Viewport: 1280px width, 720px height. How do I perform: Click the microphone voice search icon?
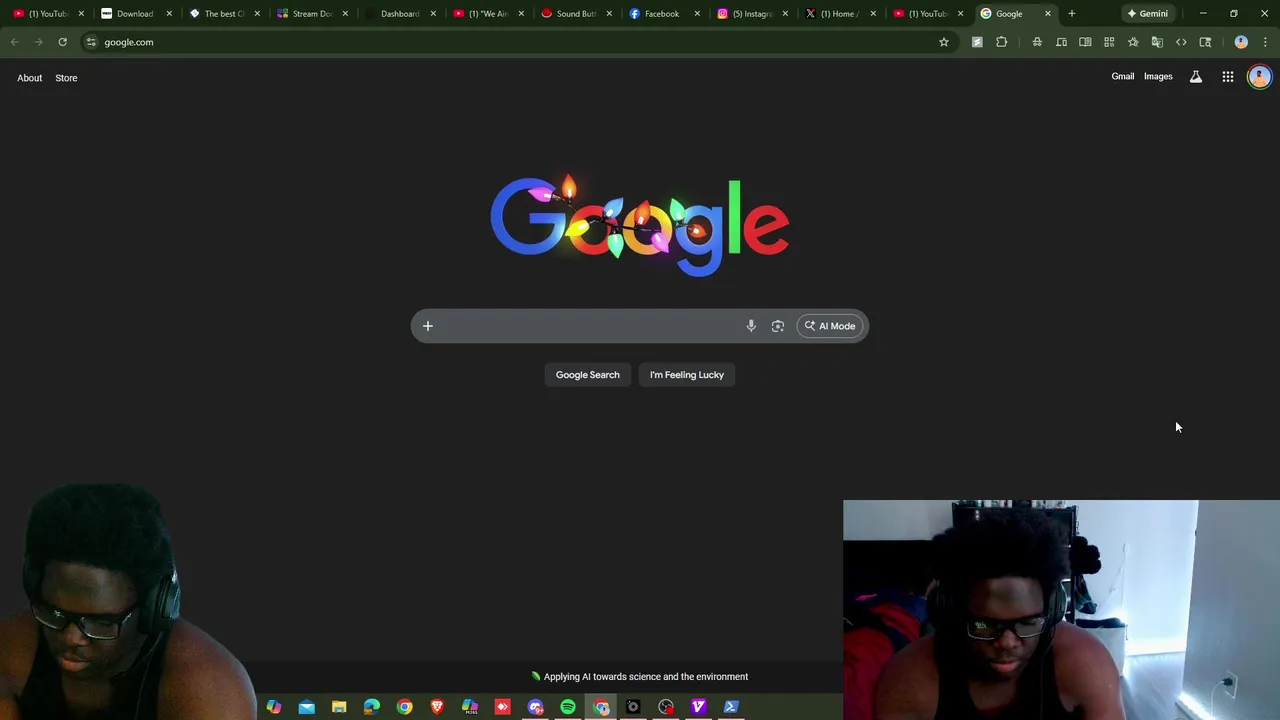(x=751, y=326)
